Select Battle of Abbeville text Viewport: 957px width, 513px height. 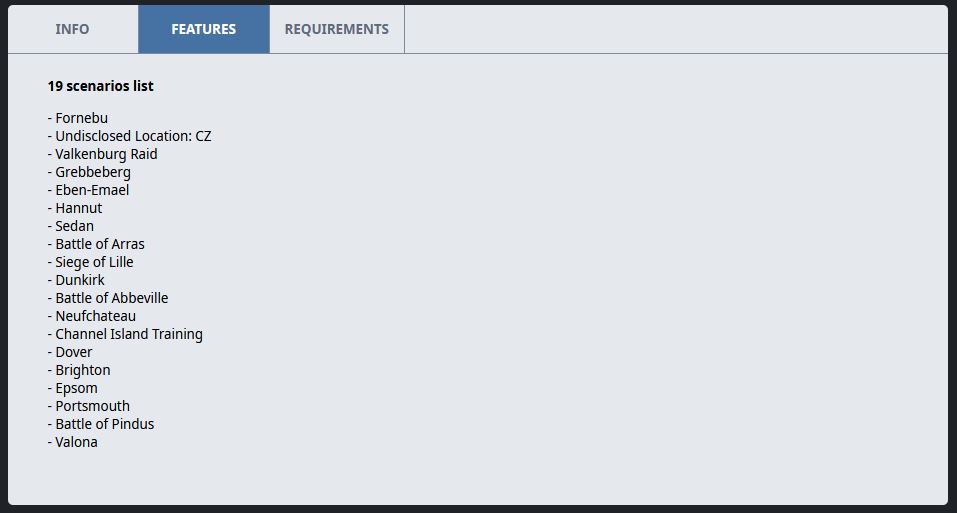point(108,298)
